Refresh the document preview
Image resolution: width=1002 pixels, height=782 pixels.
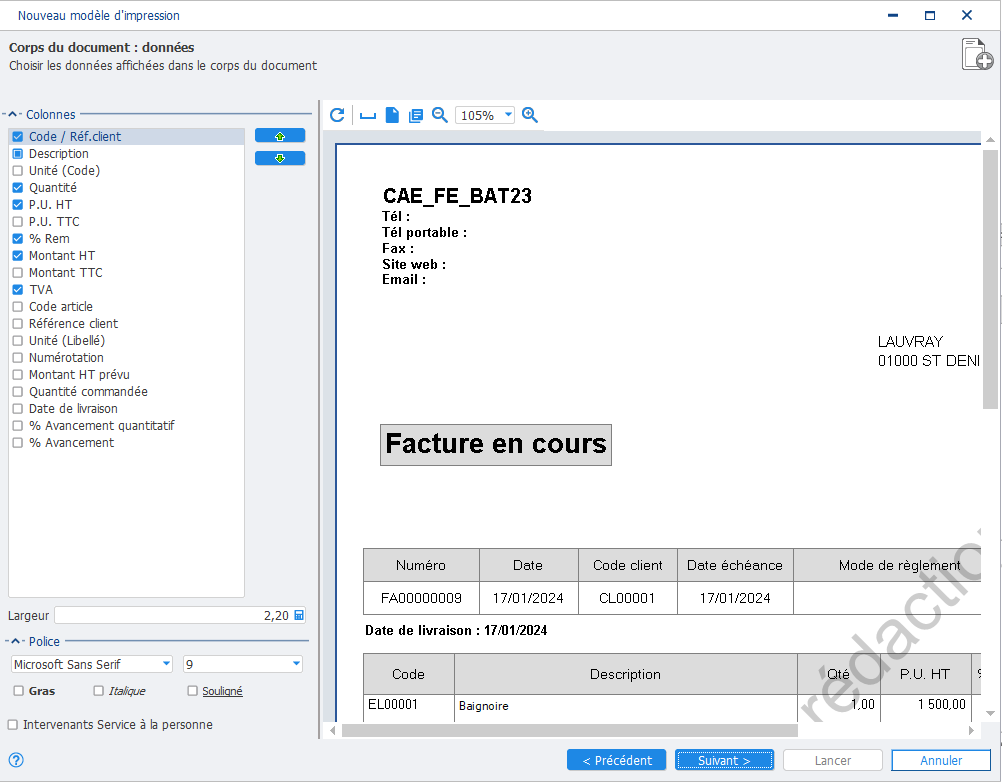pyautogui.click(x=337, y=115)
